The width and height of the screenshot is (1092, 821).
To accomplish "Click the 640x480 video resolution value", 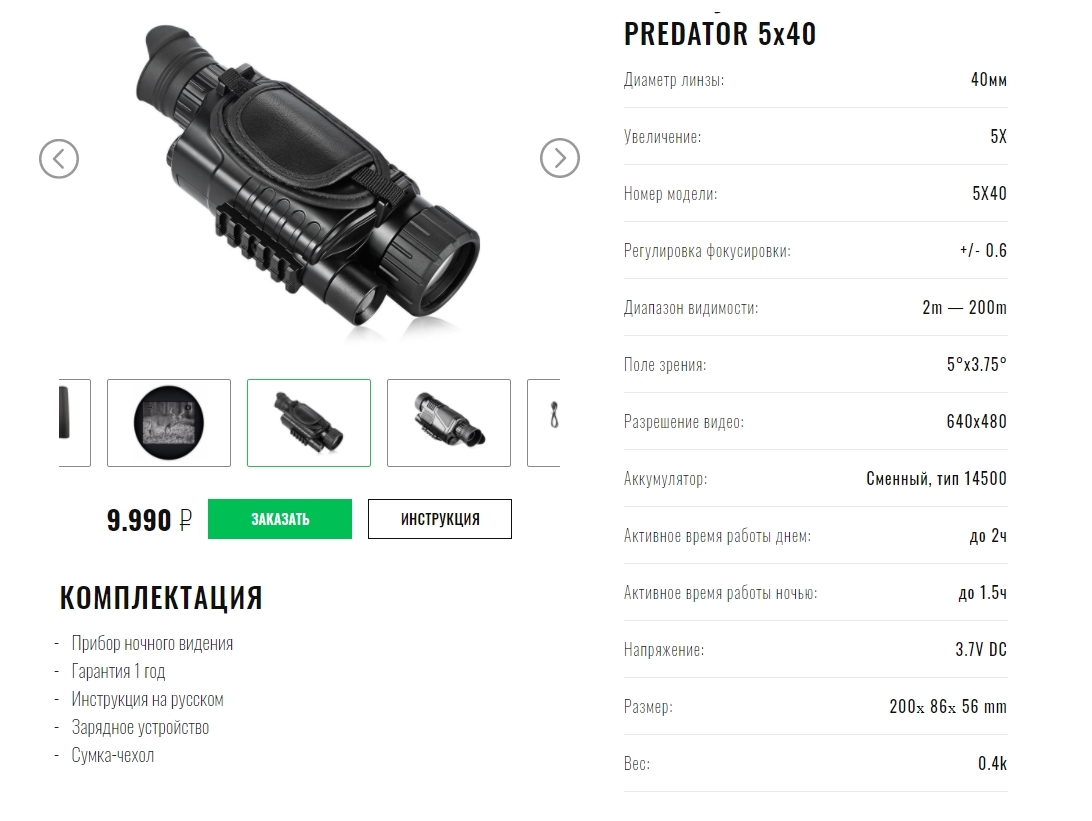I will (976, 422).
